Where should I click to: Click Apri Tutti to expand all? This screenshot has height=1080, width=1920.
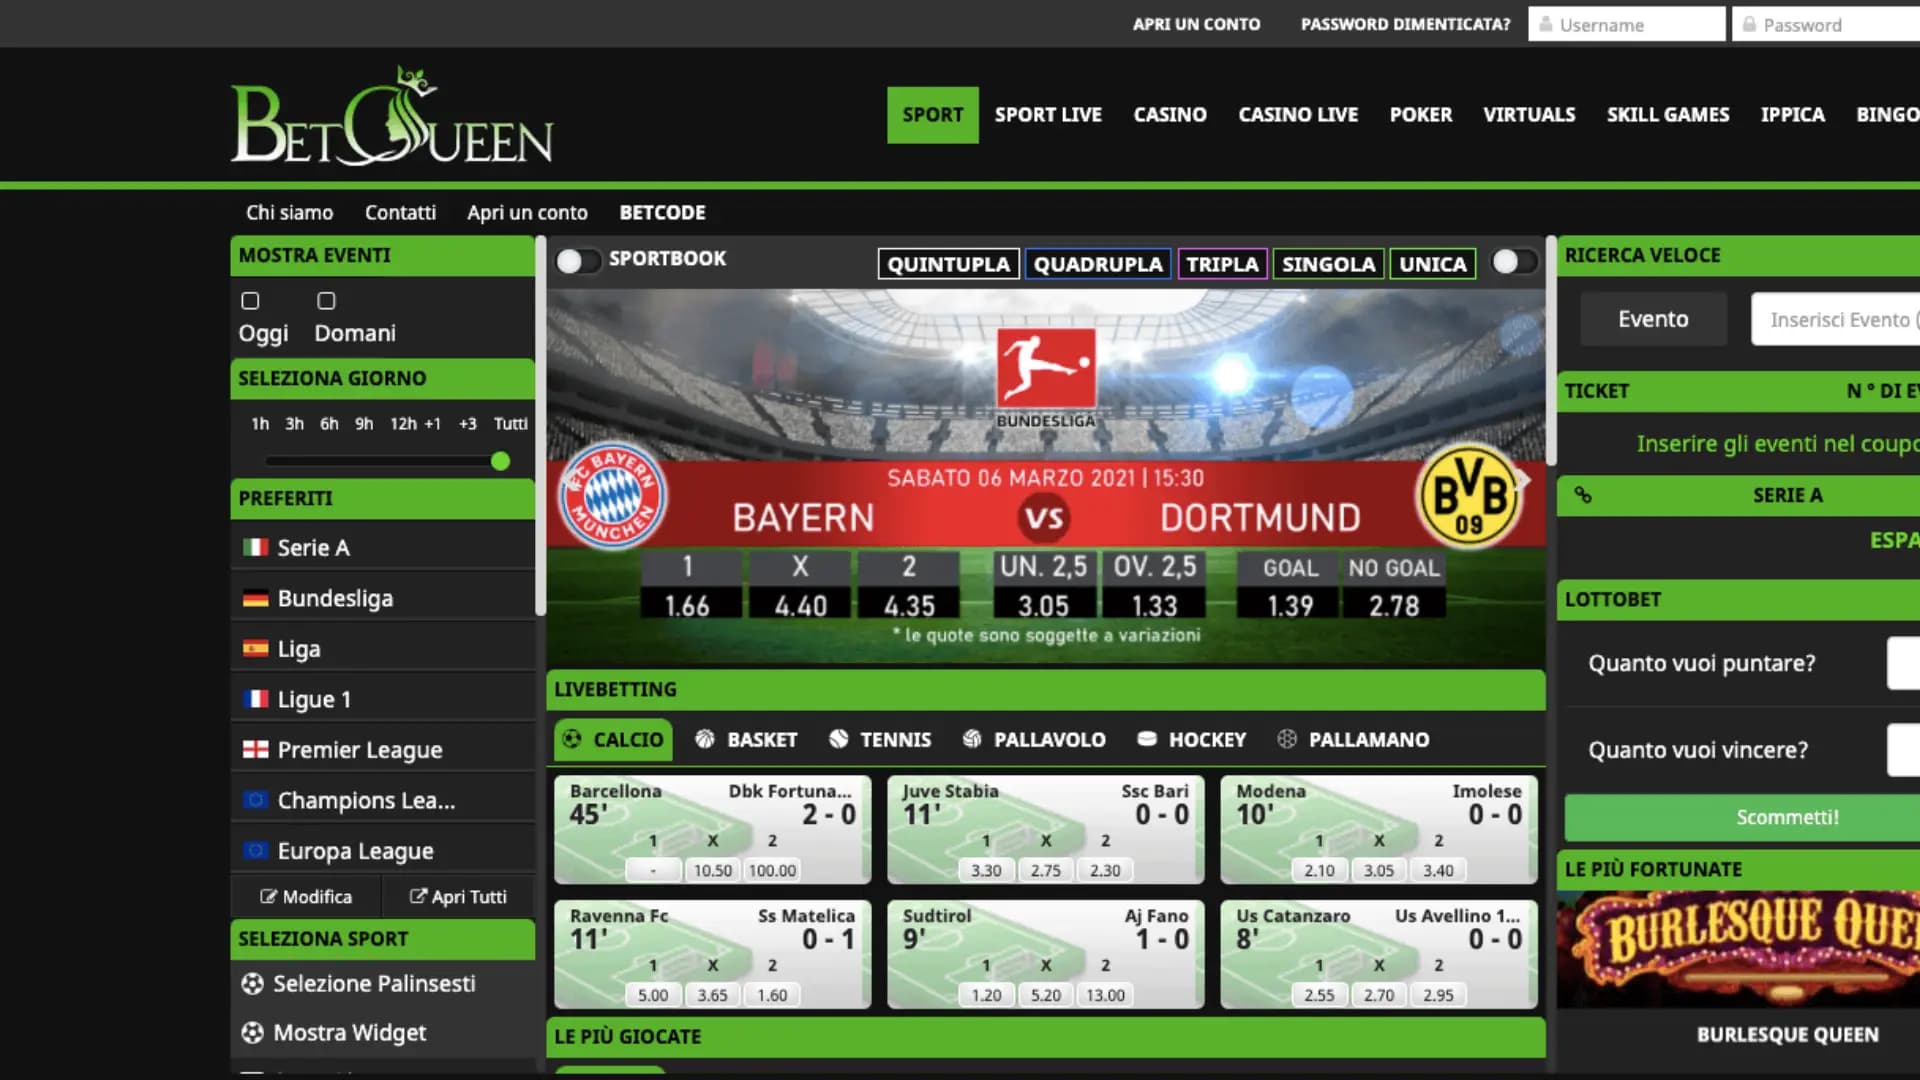[x=458, y=897]
